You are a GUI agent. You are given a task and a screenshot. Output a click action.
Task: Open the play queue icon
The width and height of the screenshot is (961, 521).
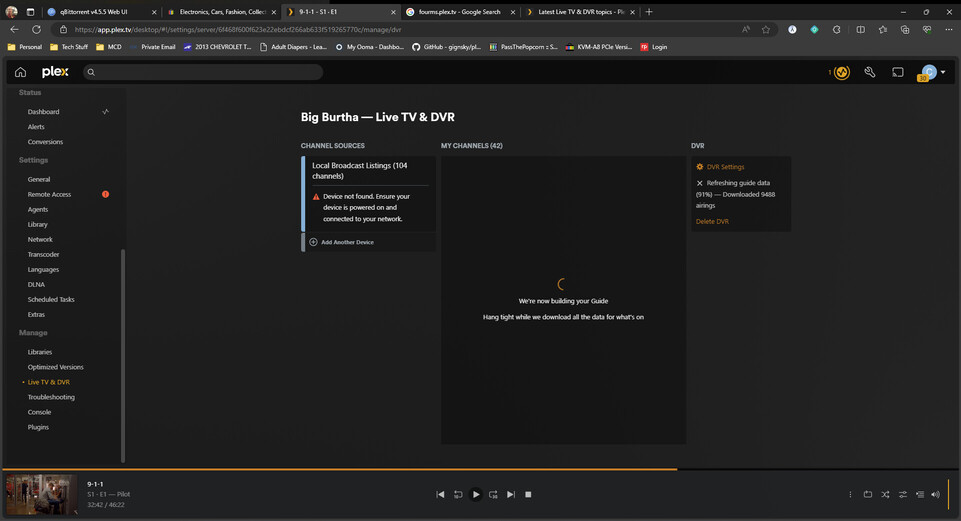click(920, 495)
